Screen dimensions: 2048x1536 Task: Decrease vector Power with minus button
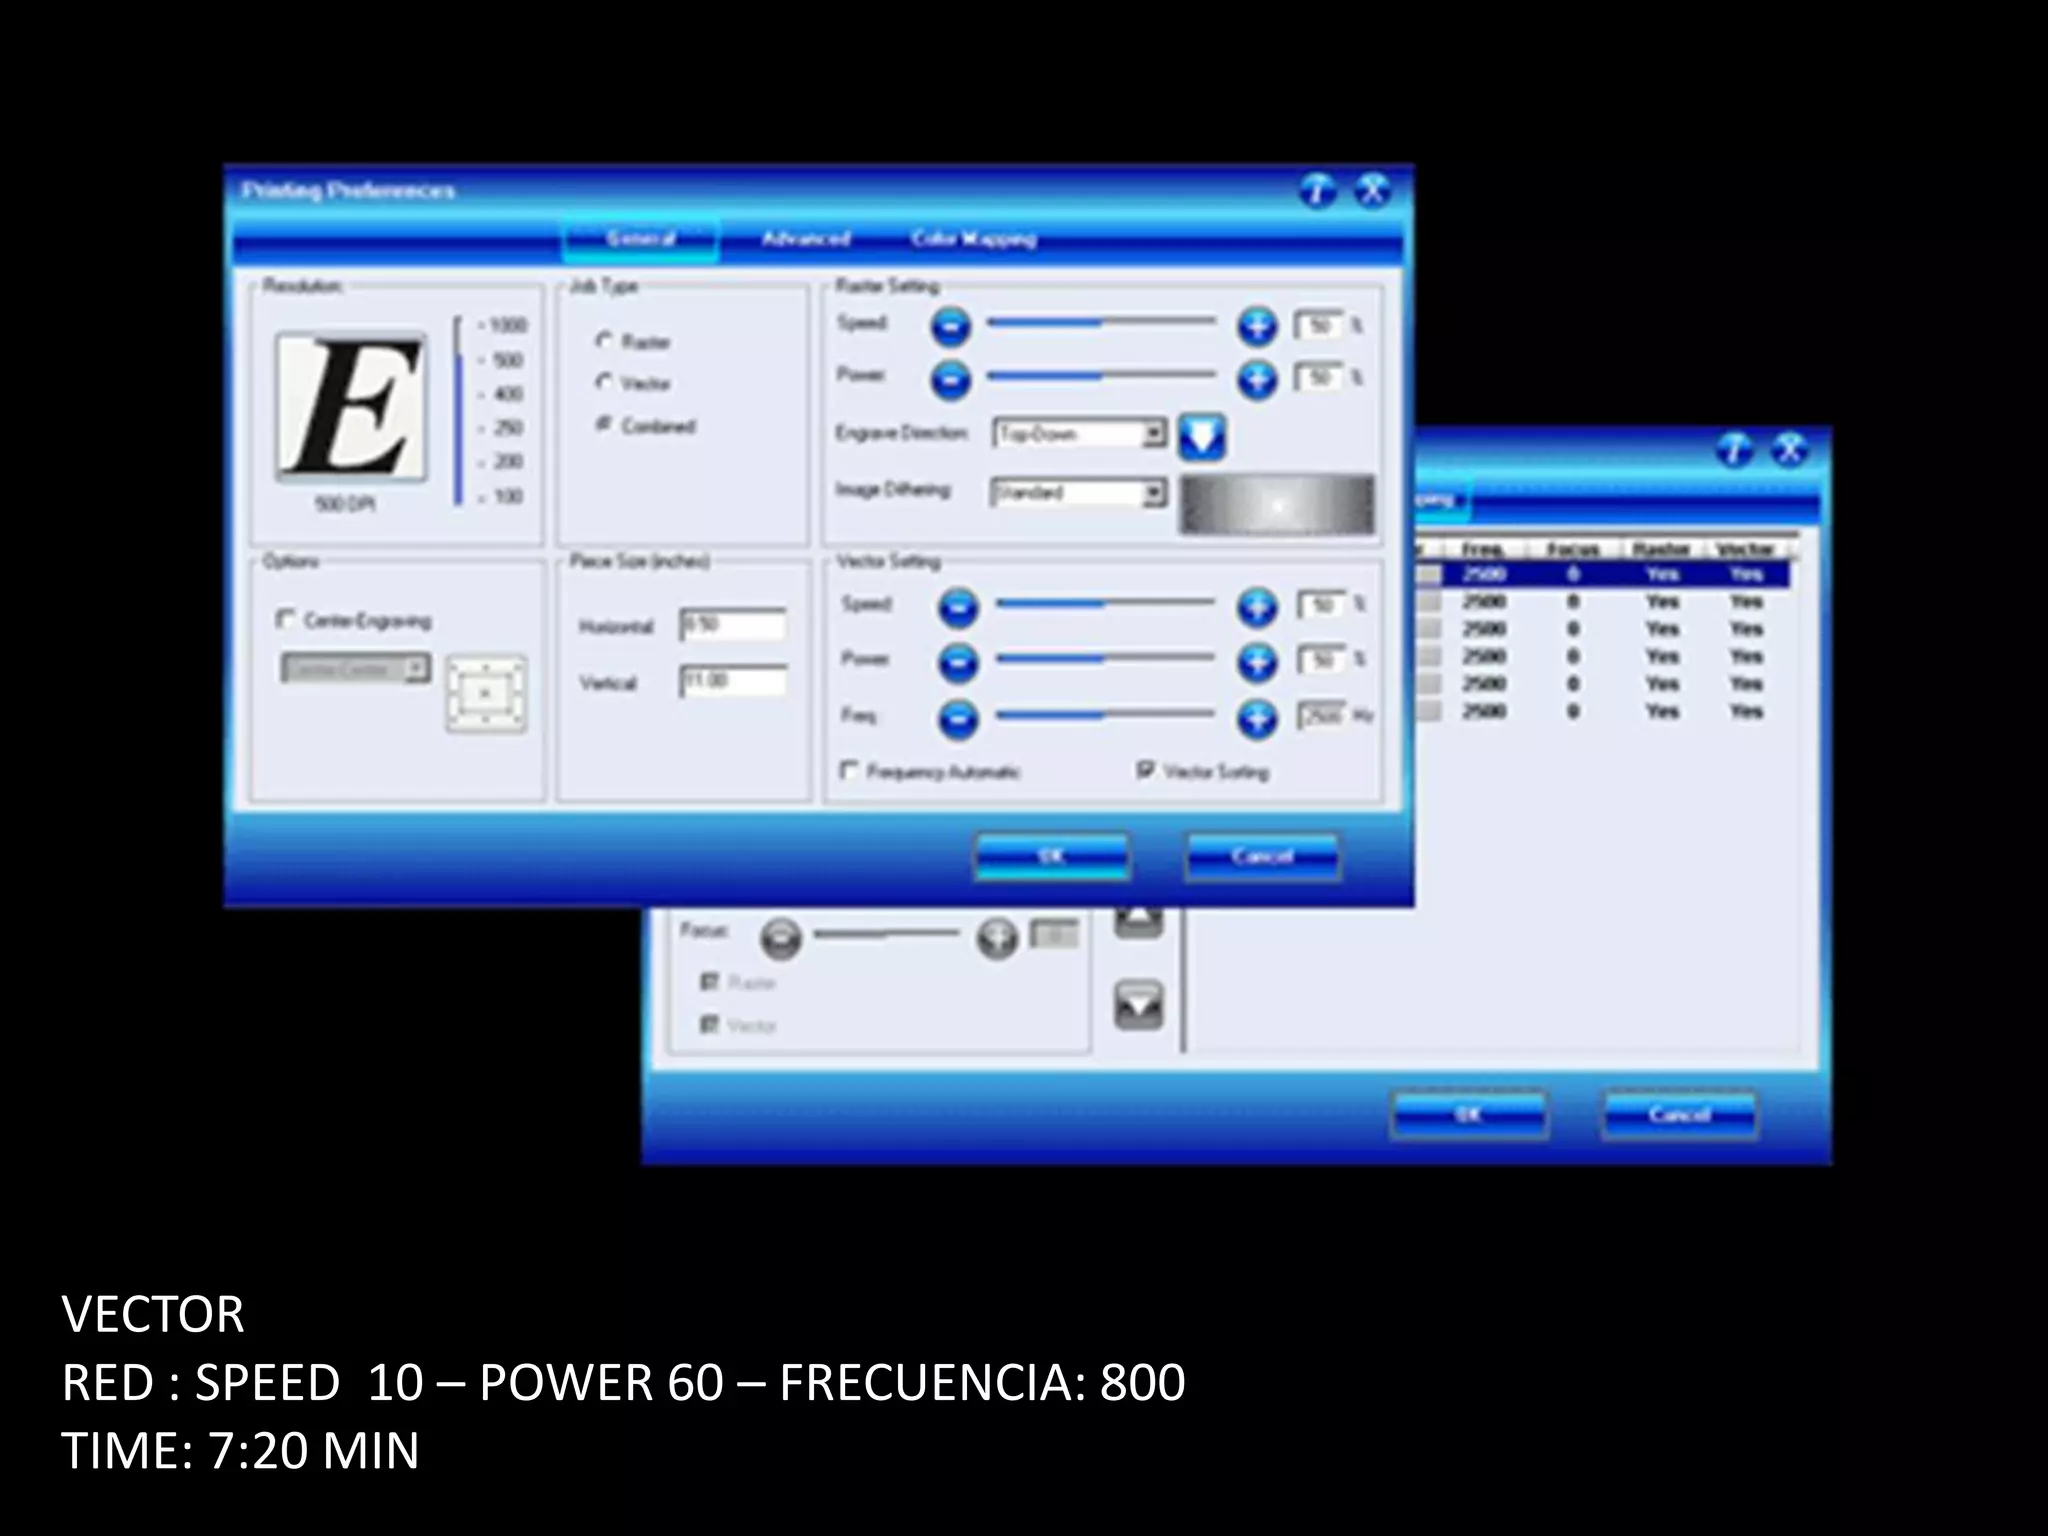[x=958, y=663]
